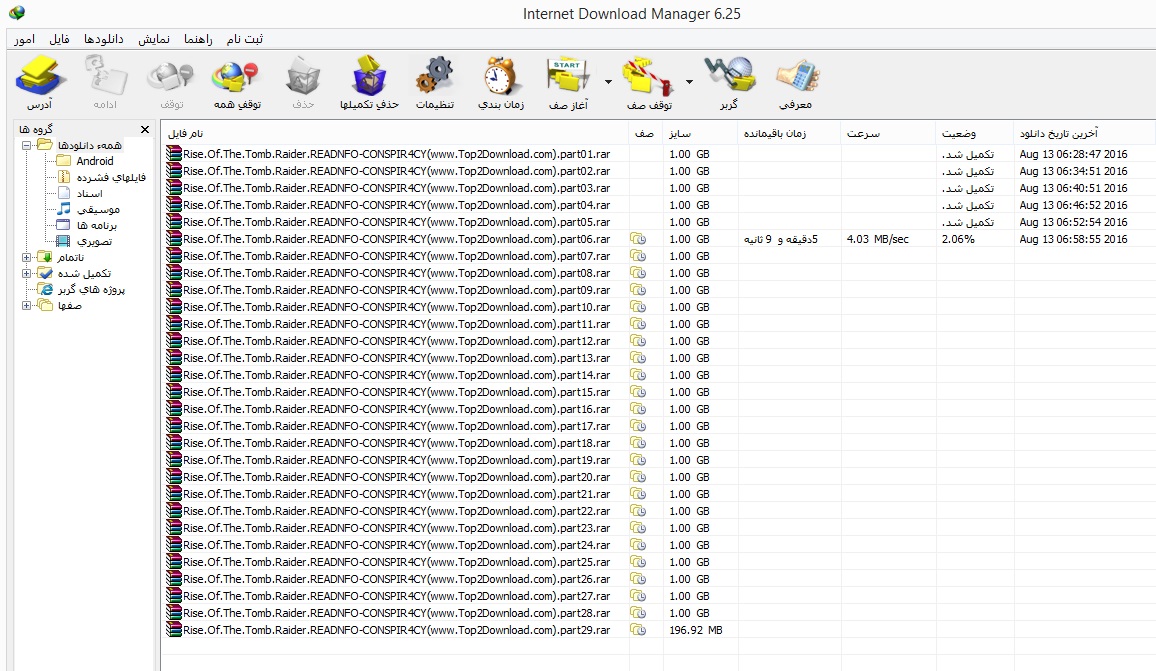
Task: Click the RAR archive icon beside part15.rar
Action: (174, 392)
